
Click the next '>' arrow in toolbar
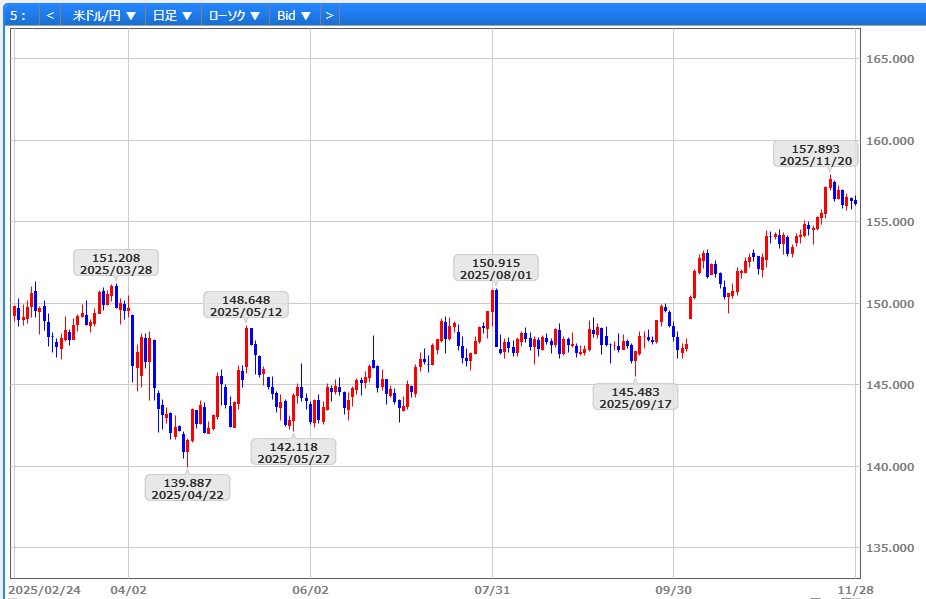coord(329,16)
